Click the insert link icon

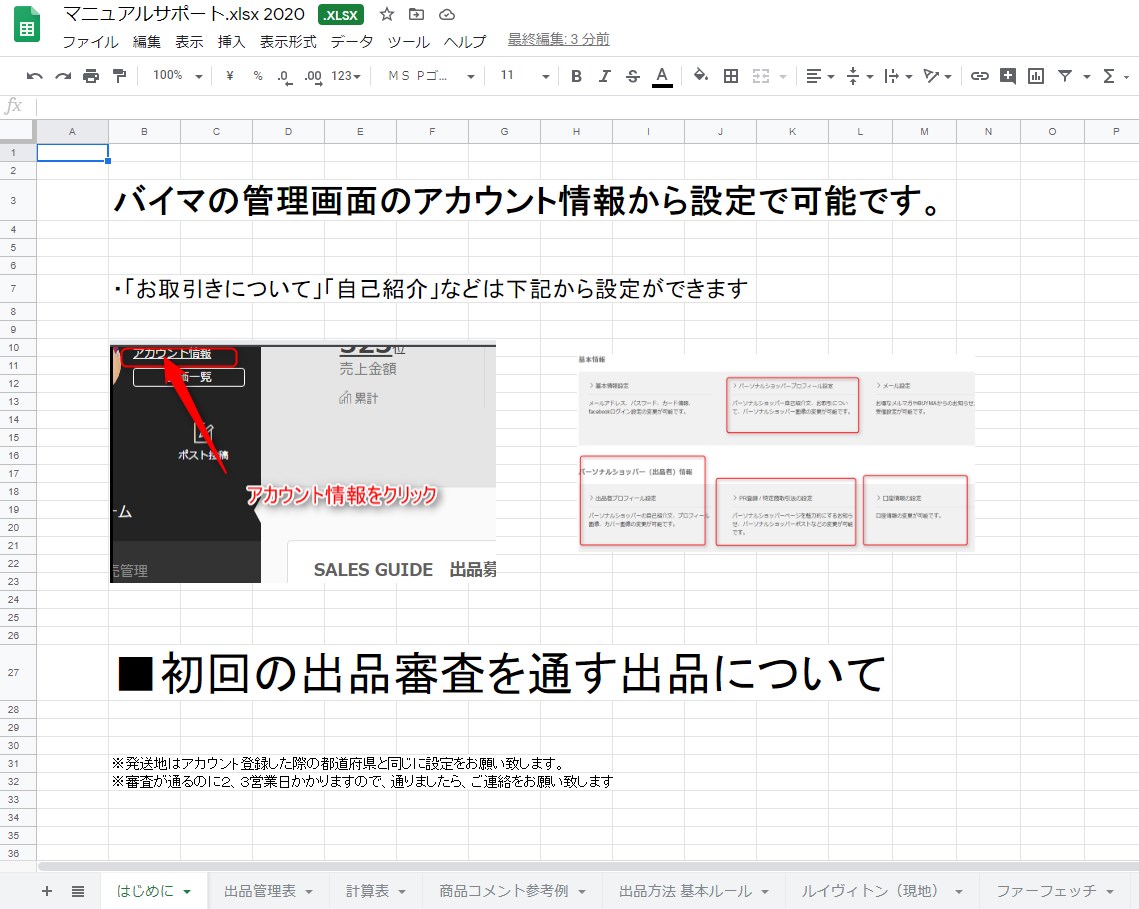coord(979,76)
